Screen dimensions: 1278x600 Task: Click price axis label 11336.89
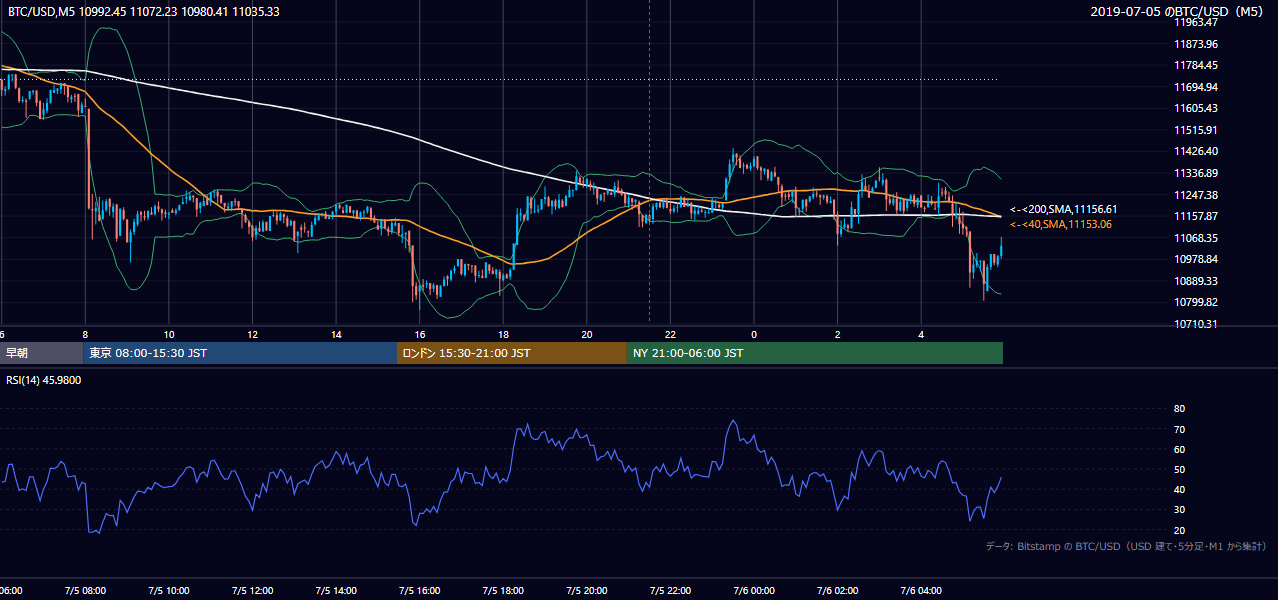(1196, 173)
